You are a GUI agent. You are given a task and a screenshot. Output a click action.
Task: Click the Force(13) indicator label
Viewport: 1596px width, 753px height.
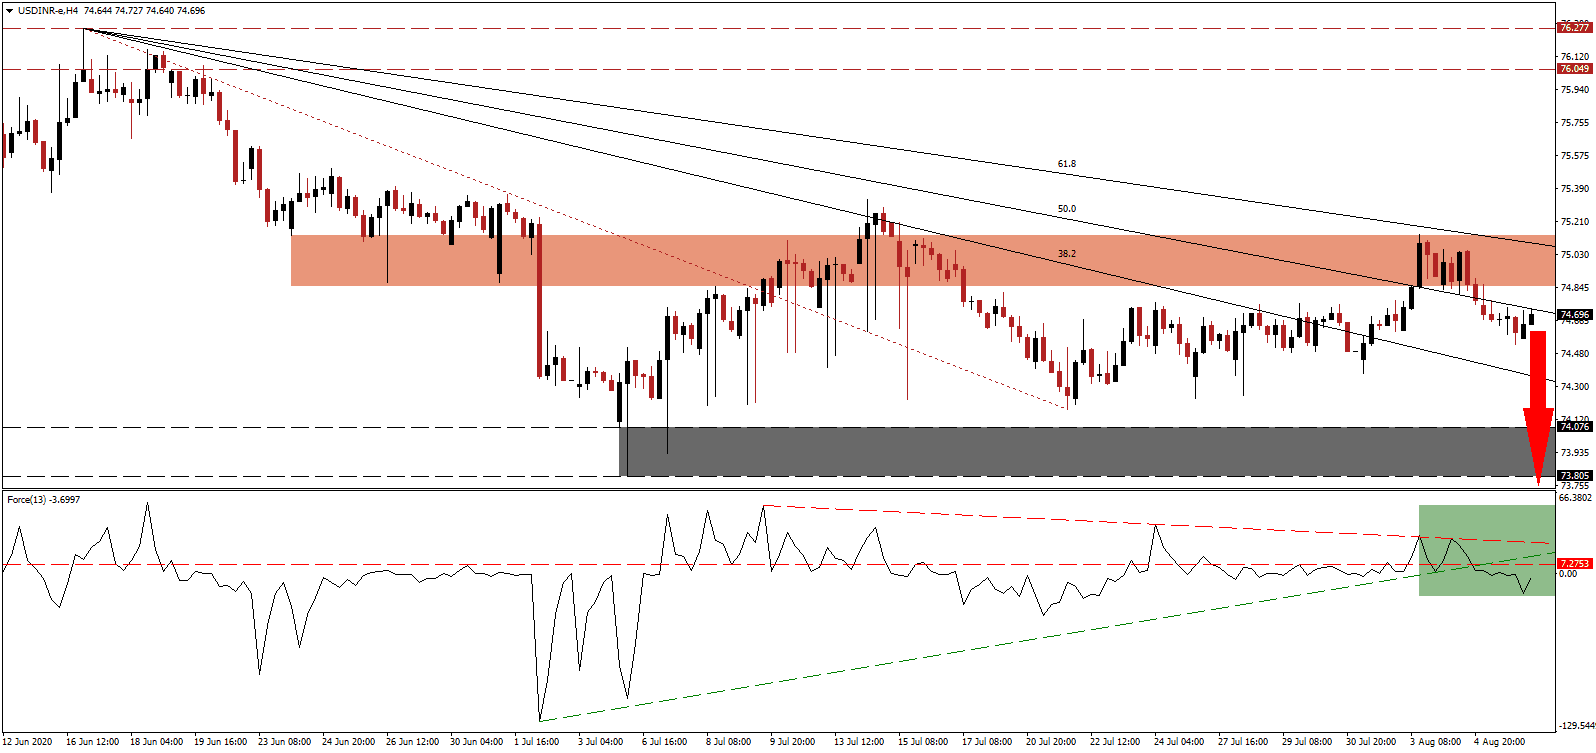point(44,499)
